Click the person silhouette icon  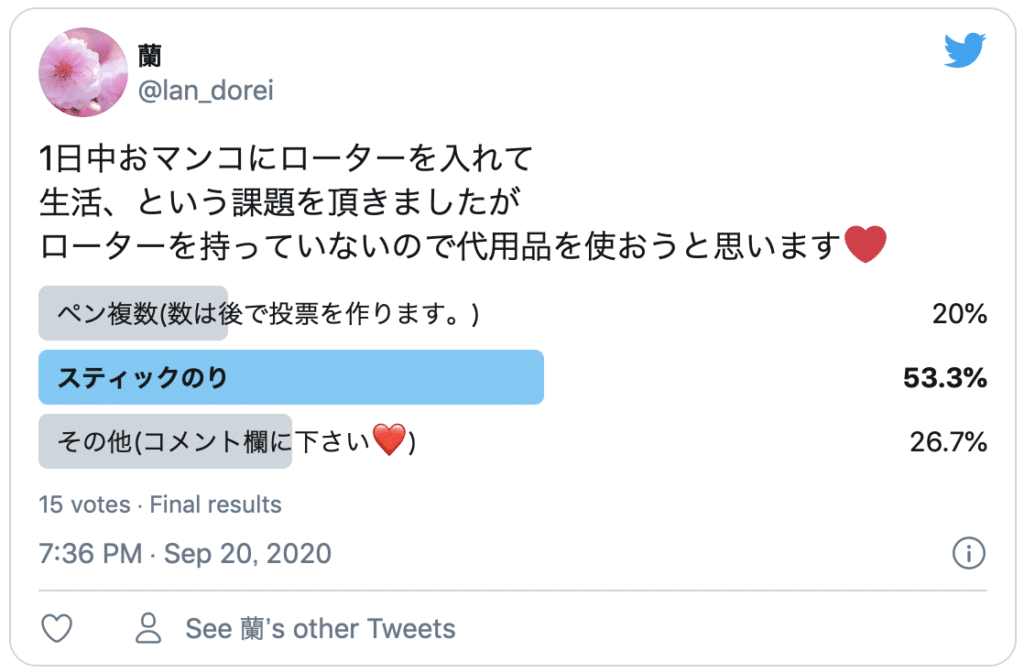coord(149,628)
